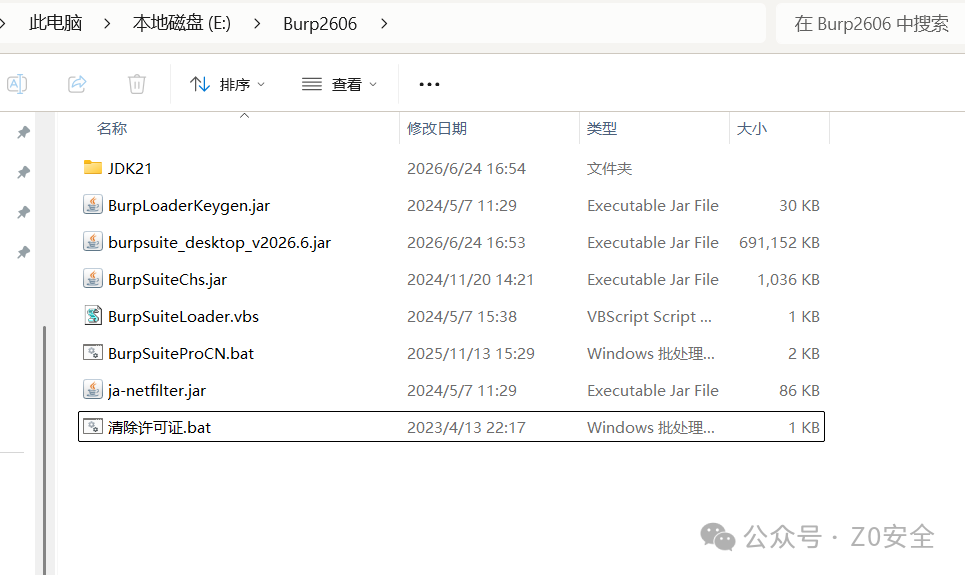Click the Rename toolbar icon

tap(17, 84)
